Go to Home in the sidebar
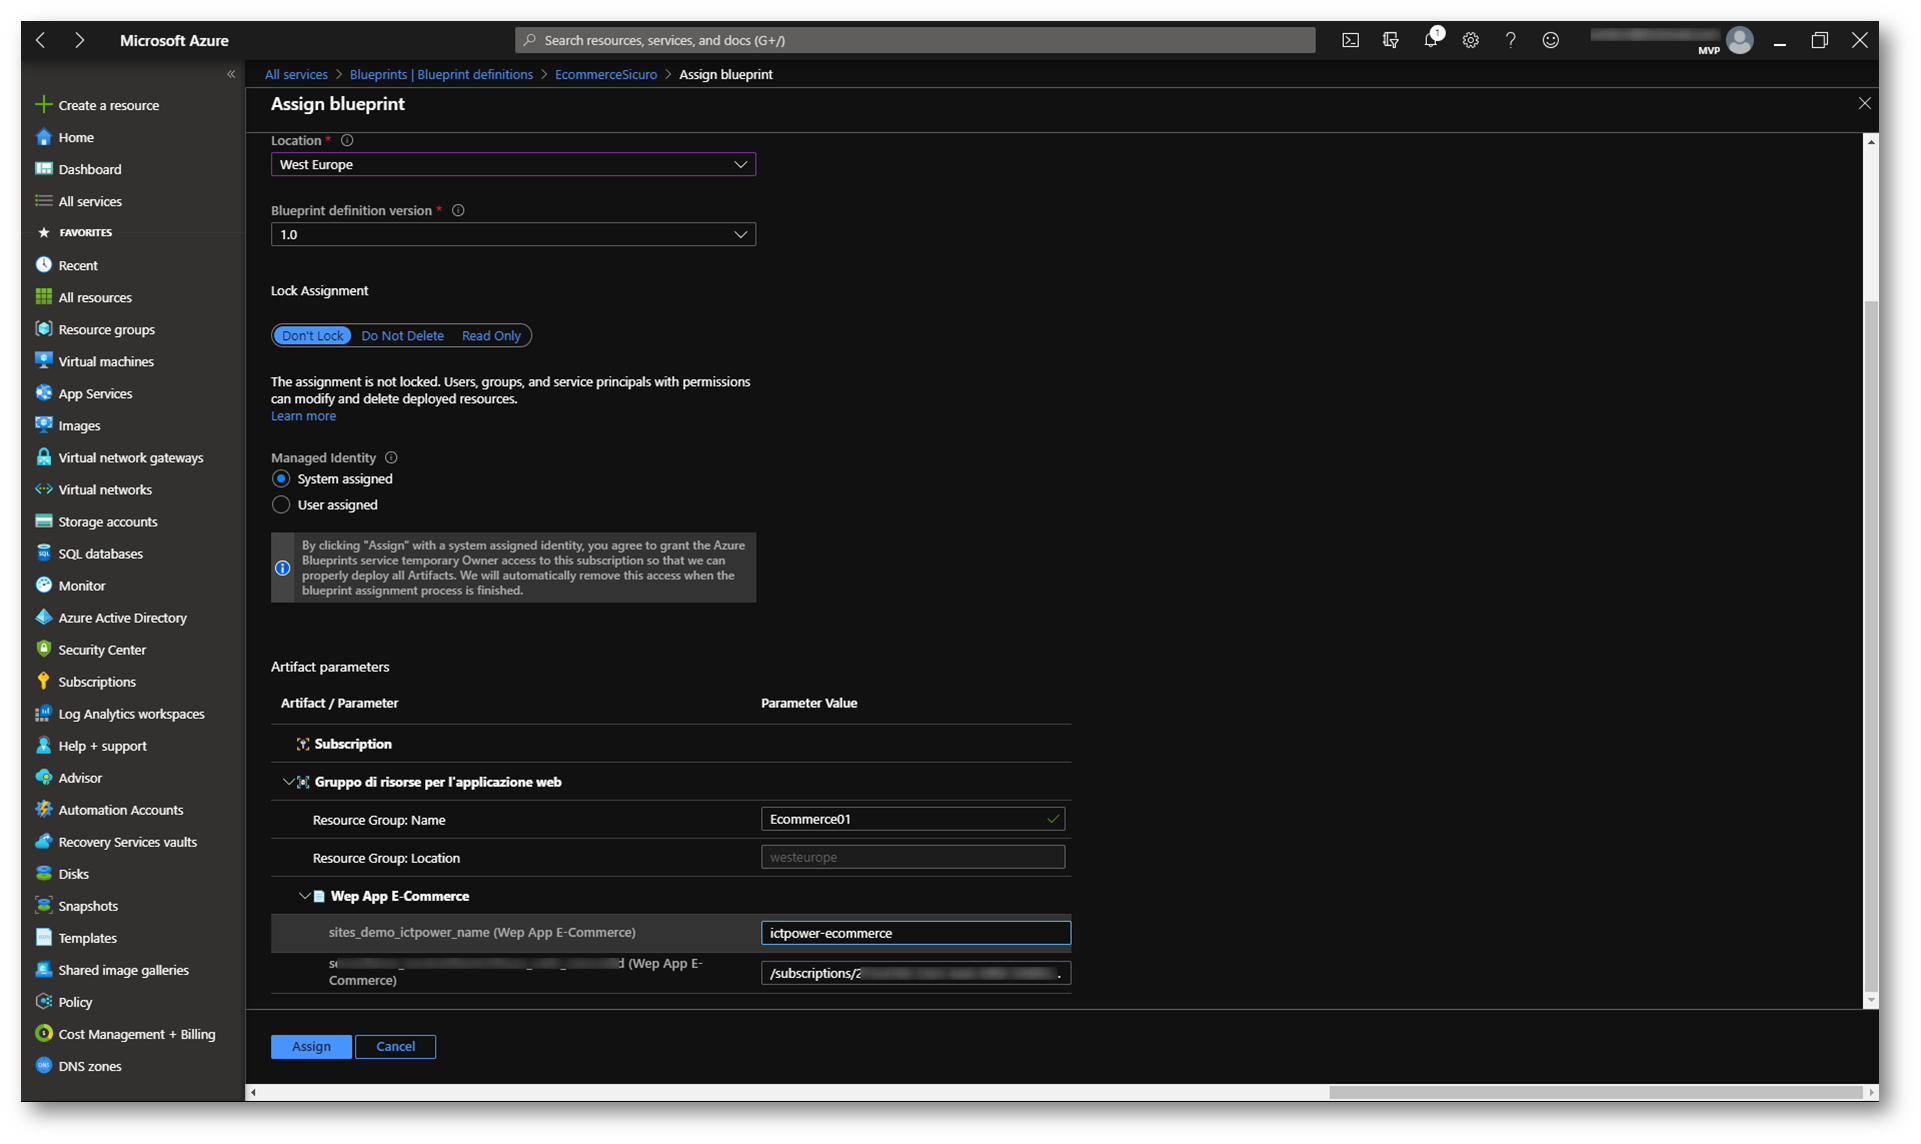Image resolution: width=1921 pixels, height=1144 pixels. [76, 137]
